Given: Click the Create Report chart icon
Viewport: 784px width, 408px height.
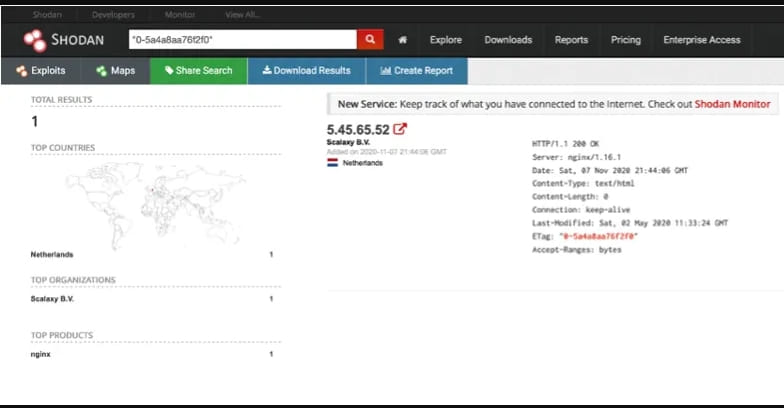Looking at the screenshot, I should coord(386,70).
